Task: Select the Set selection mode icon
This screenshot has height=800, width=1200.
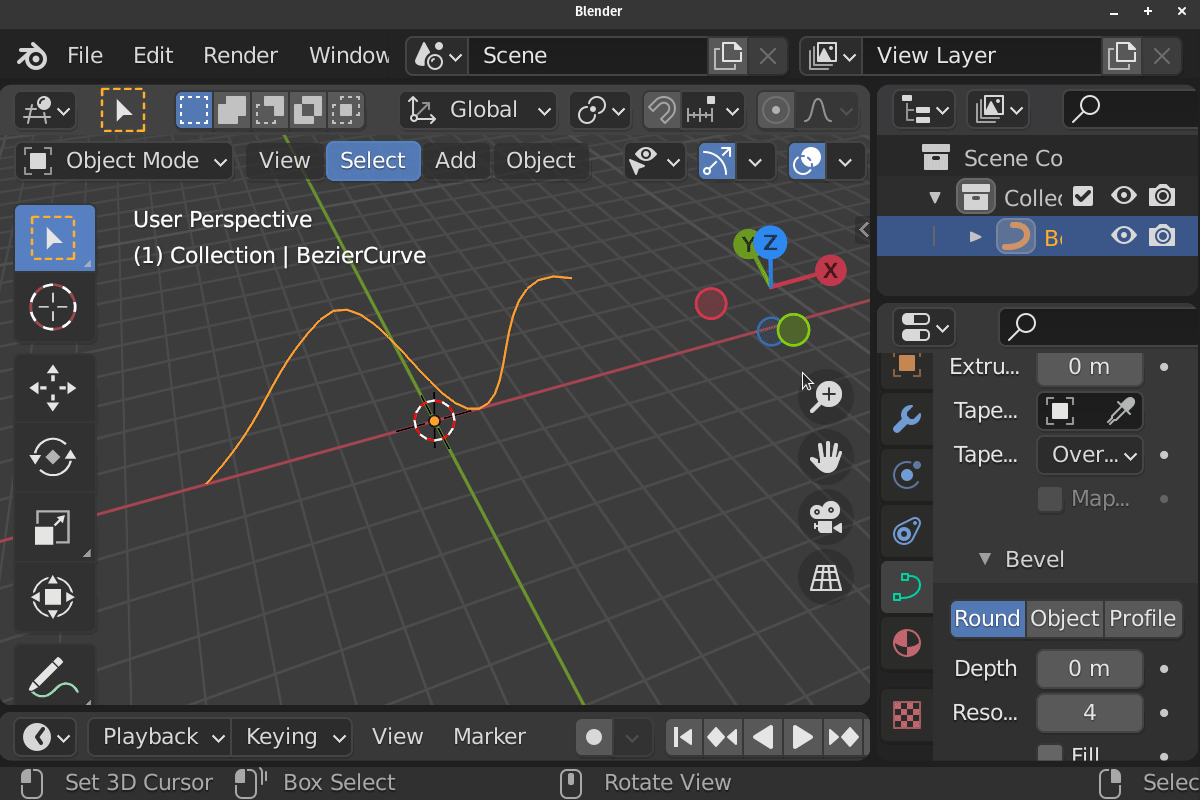Action: click(194, 110)
